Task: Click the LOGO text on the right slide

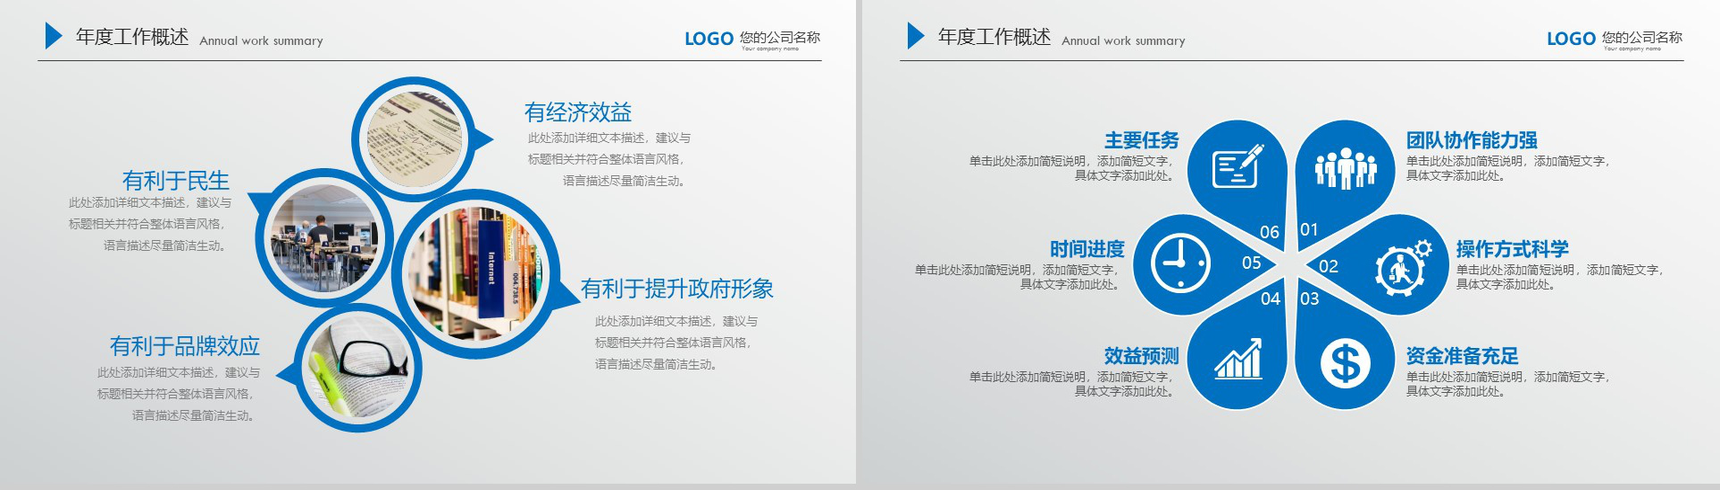Action: click(x=1570, y=39)
